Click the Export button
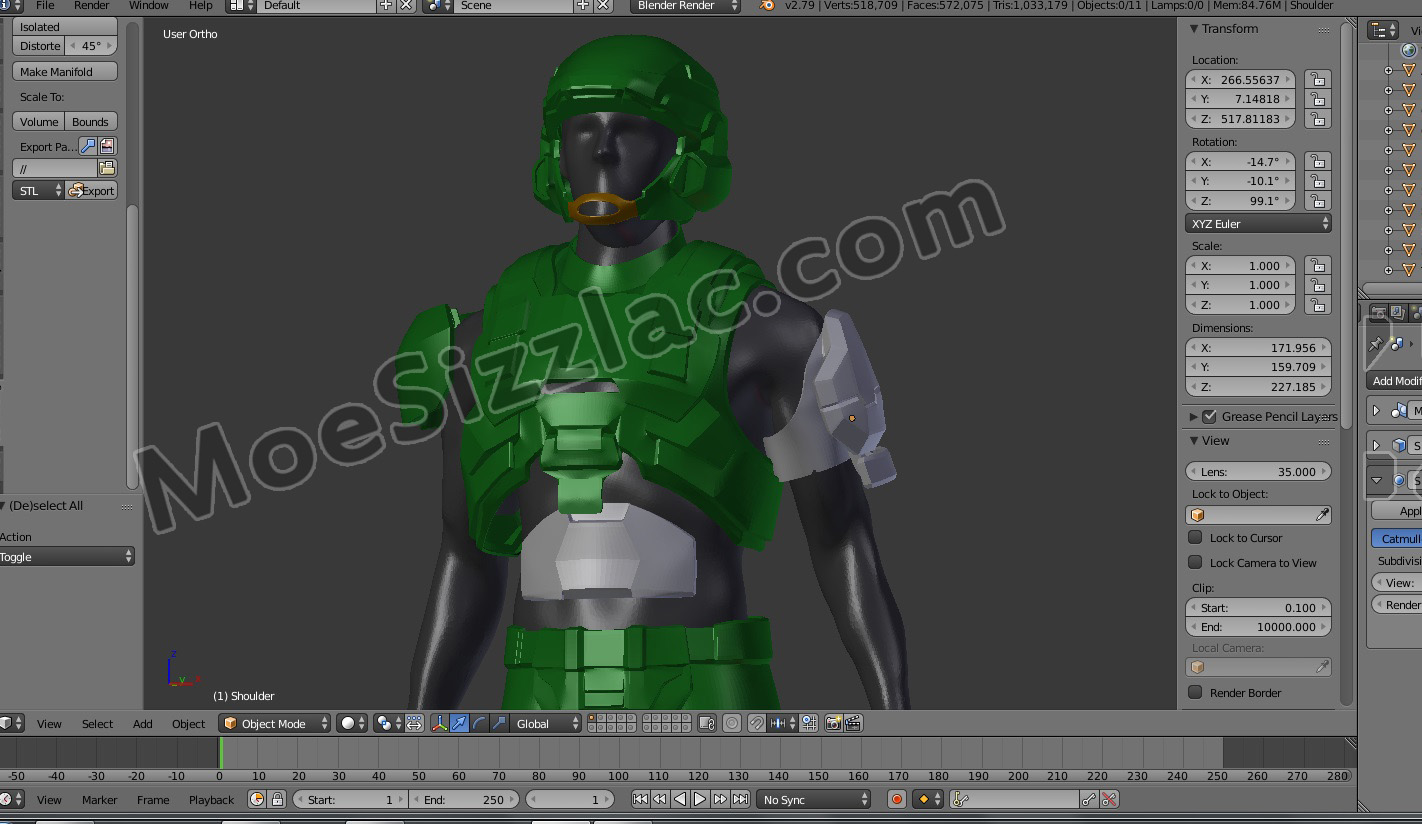Screen dimensions: 1422x824 point(91,190)
